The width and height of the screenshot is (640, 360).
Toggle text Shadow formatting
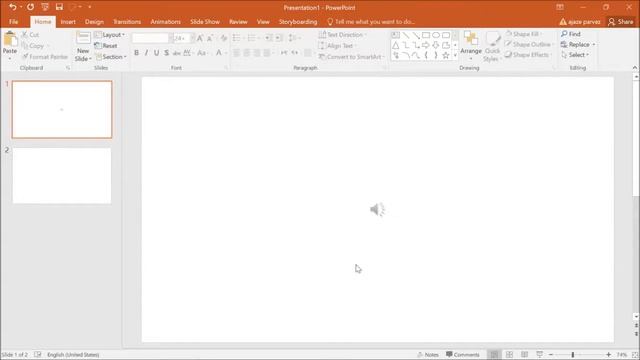(167, 53)
